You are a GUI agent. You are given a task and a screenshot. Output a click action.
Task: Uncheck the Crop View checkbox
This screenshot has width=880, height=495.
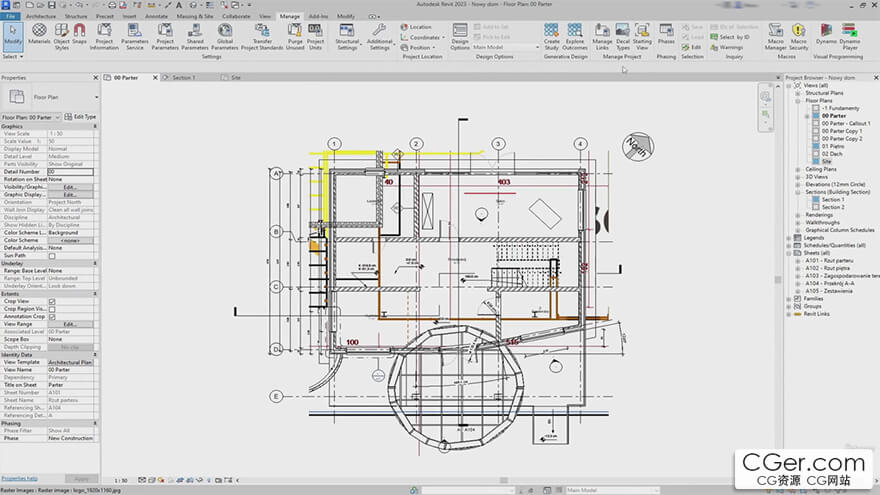53,301
